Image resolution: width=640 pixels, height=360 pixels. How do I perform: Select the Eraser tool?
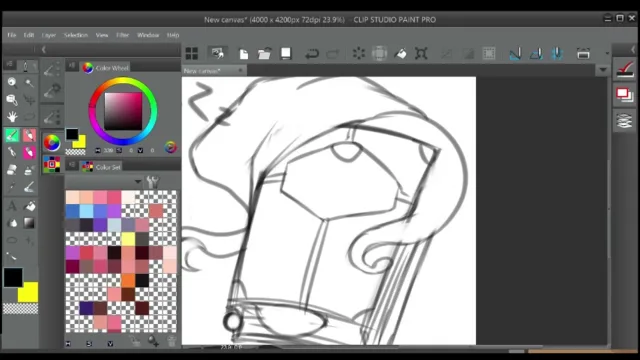(x=12, y=169)
